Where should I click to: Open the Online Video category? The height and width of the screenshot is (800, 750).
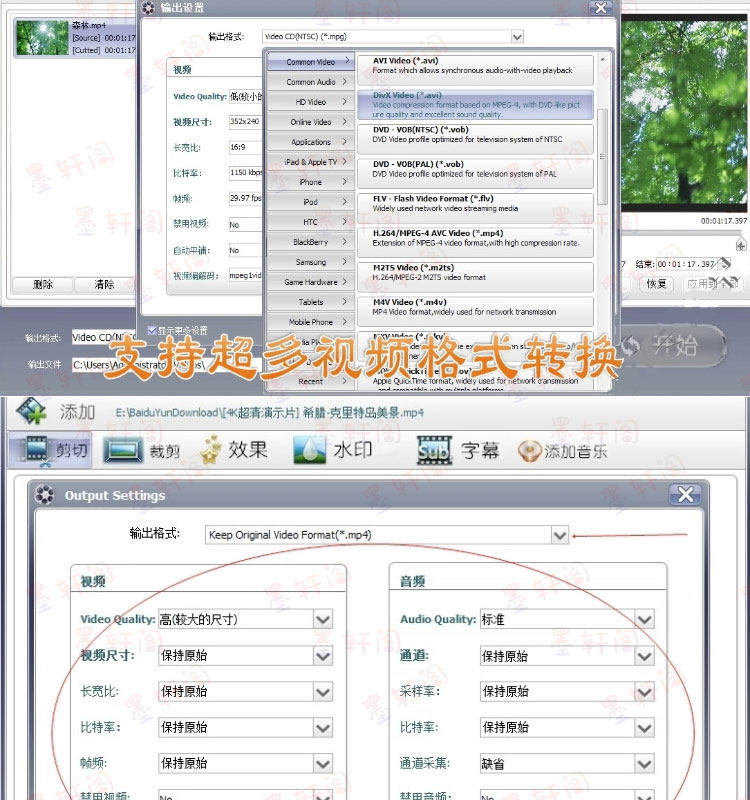point(311,122)
